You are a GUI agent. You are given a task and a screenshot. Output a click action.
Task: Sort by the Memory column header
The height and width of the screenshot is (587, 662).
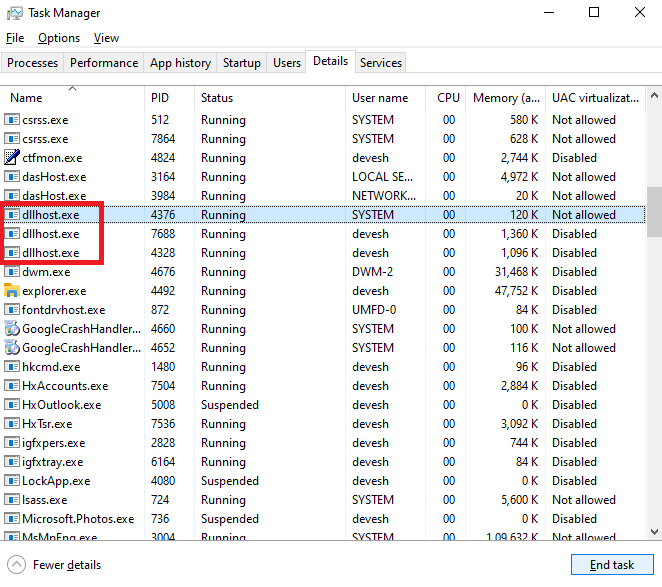point(505,98)
